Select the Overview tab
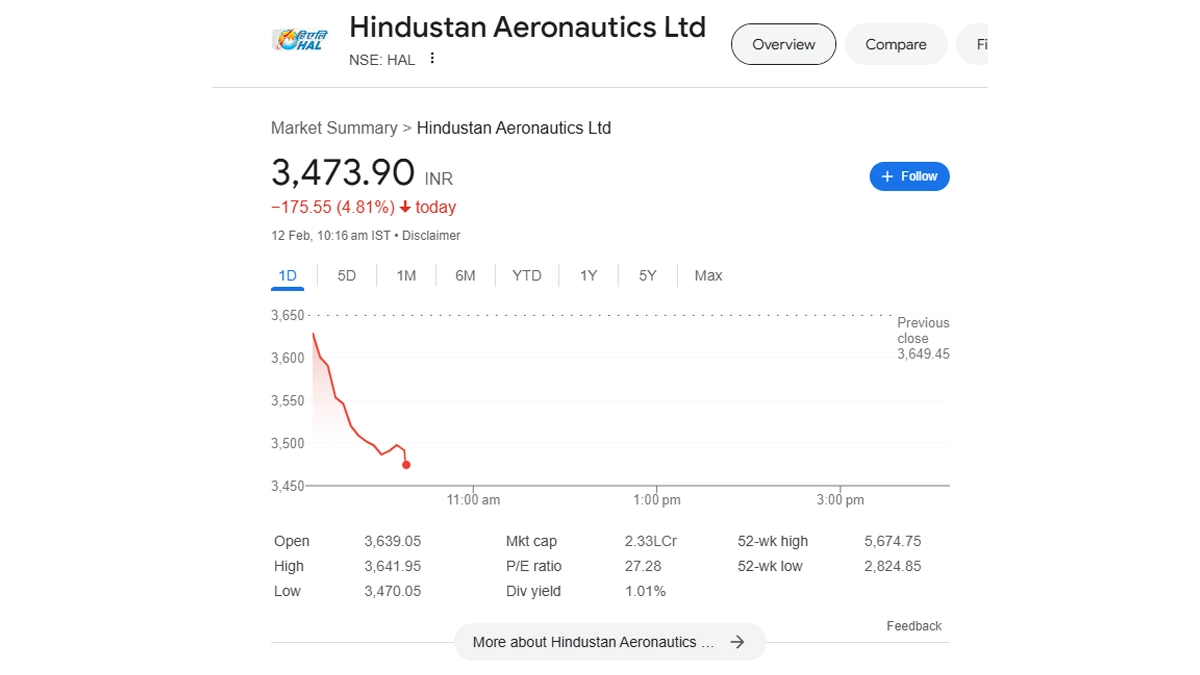 click(783, 45)
